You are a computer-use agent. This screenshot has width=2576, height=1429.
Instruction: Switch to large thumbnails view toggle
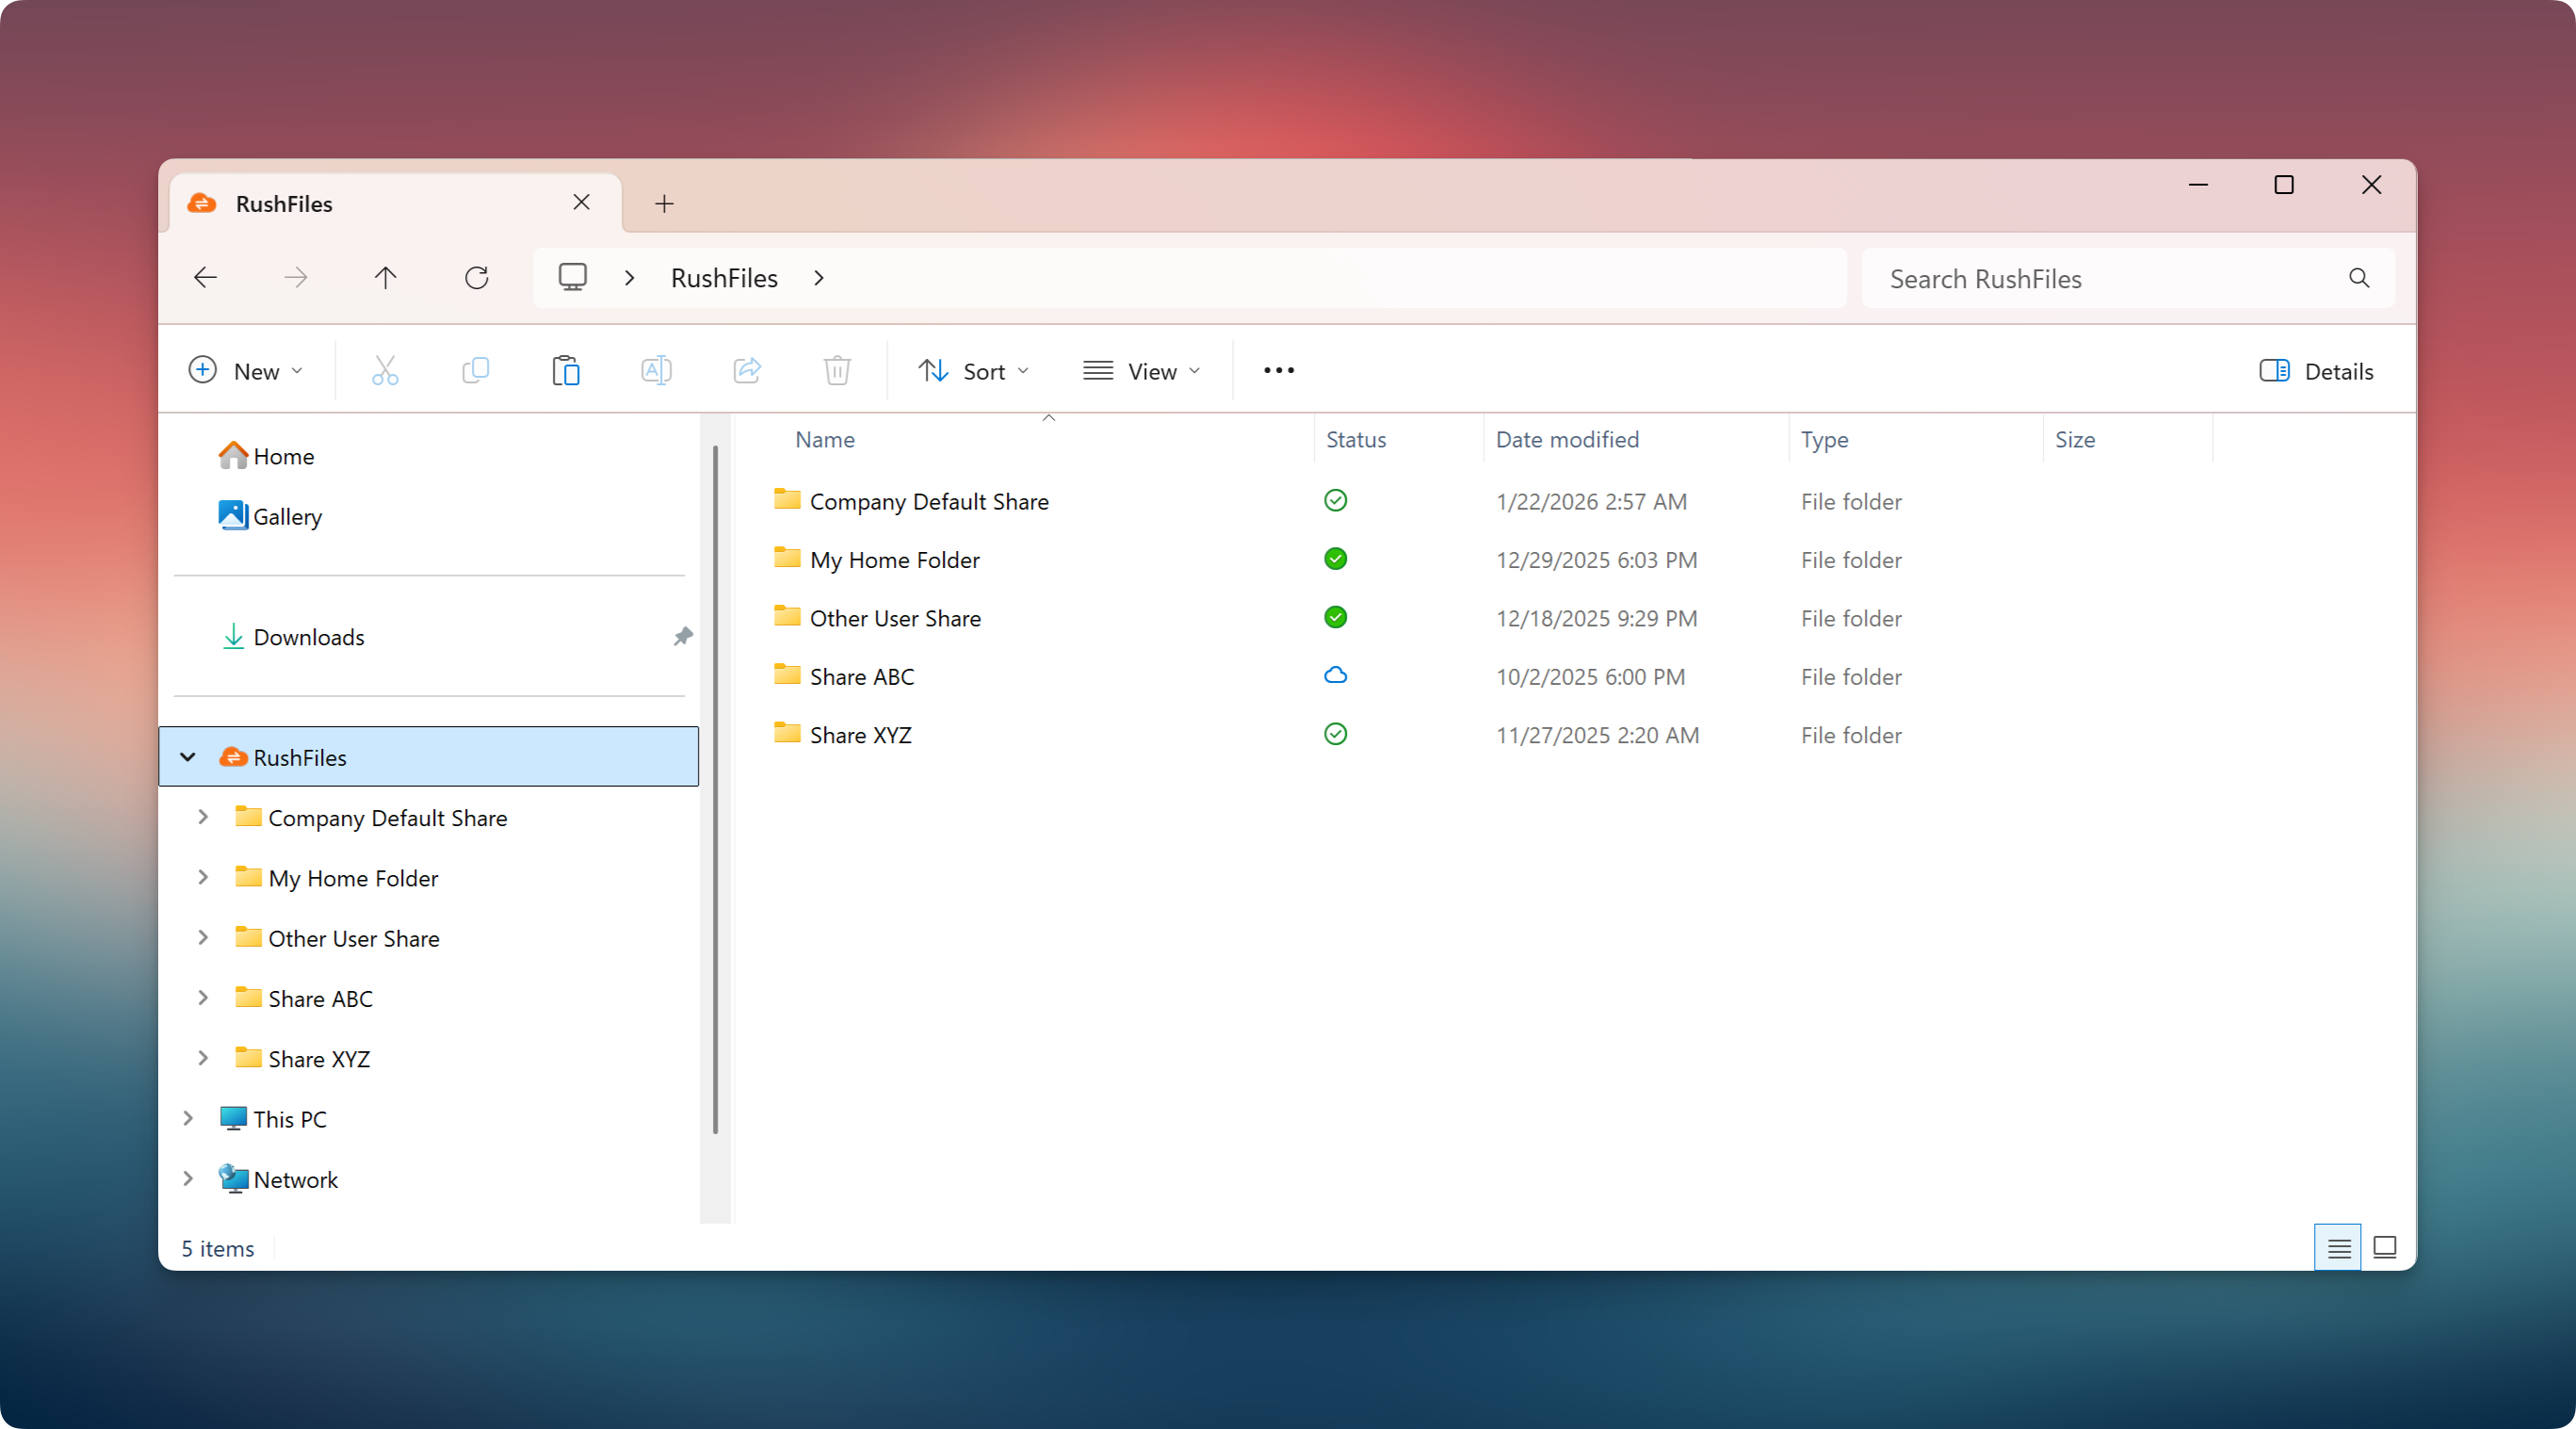pyautogui.click(x=2385, y=1247)
